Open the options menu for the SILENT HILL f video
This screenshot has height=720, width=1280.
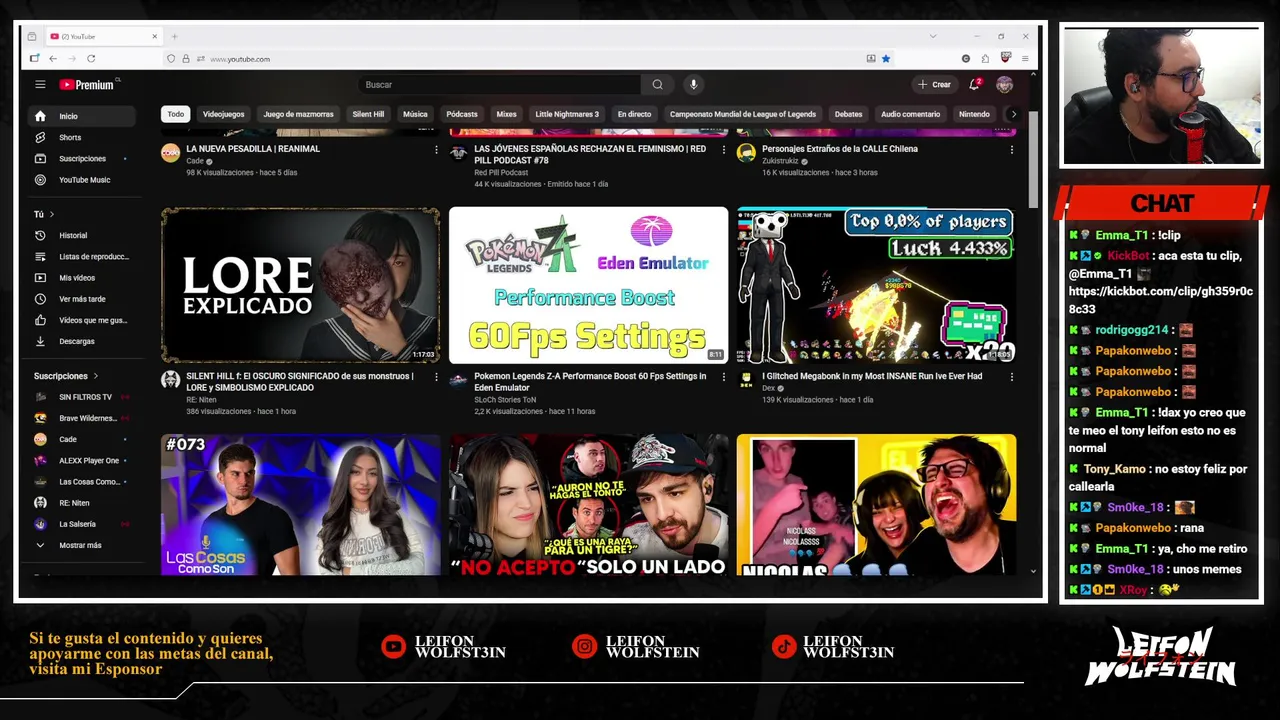[x=436, y=377]
